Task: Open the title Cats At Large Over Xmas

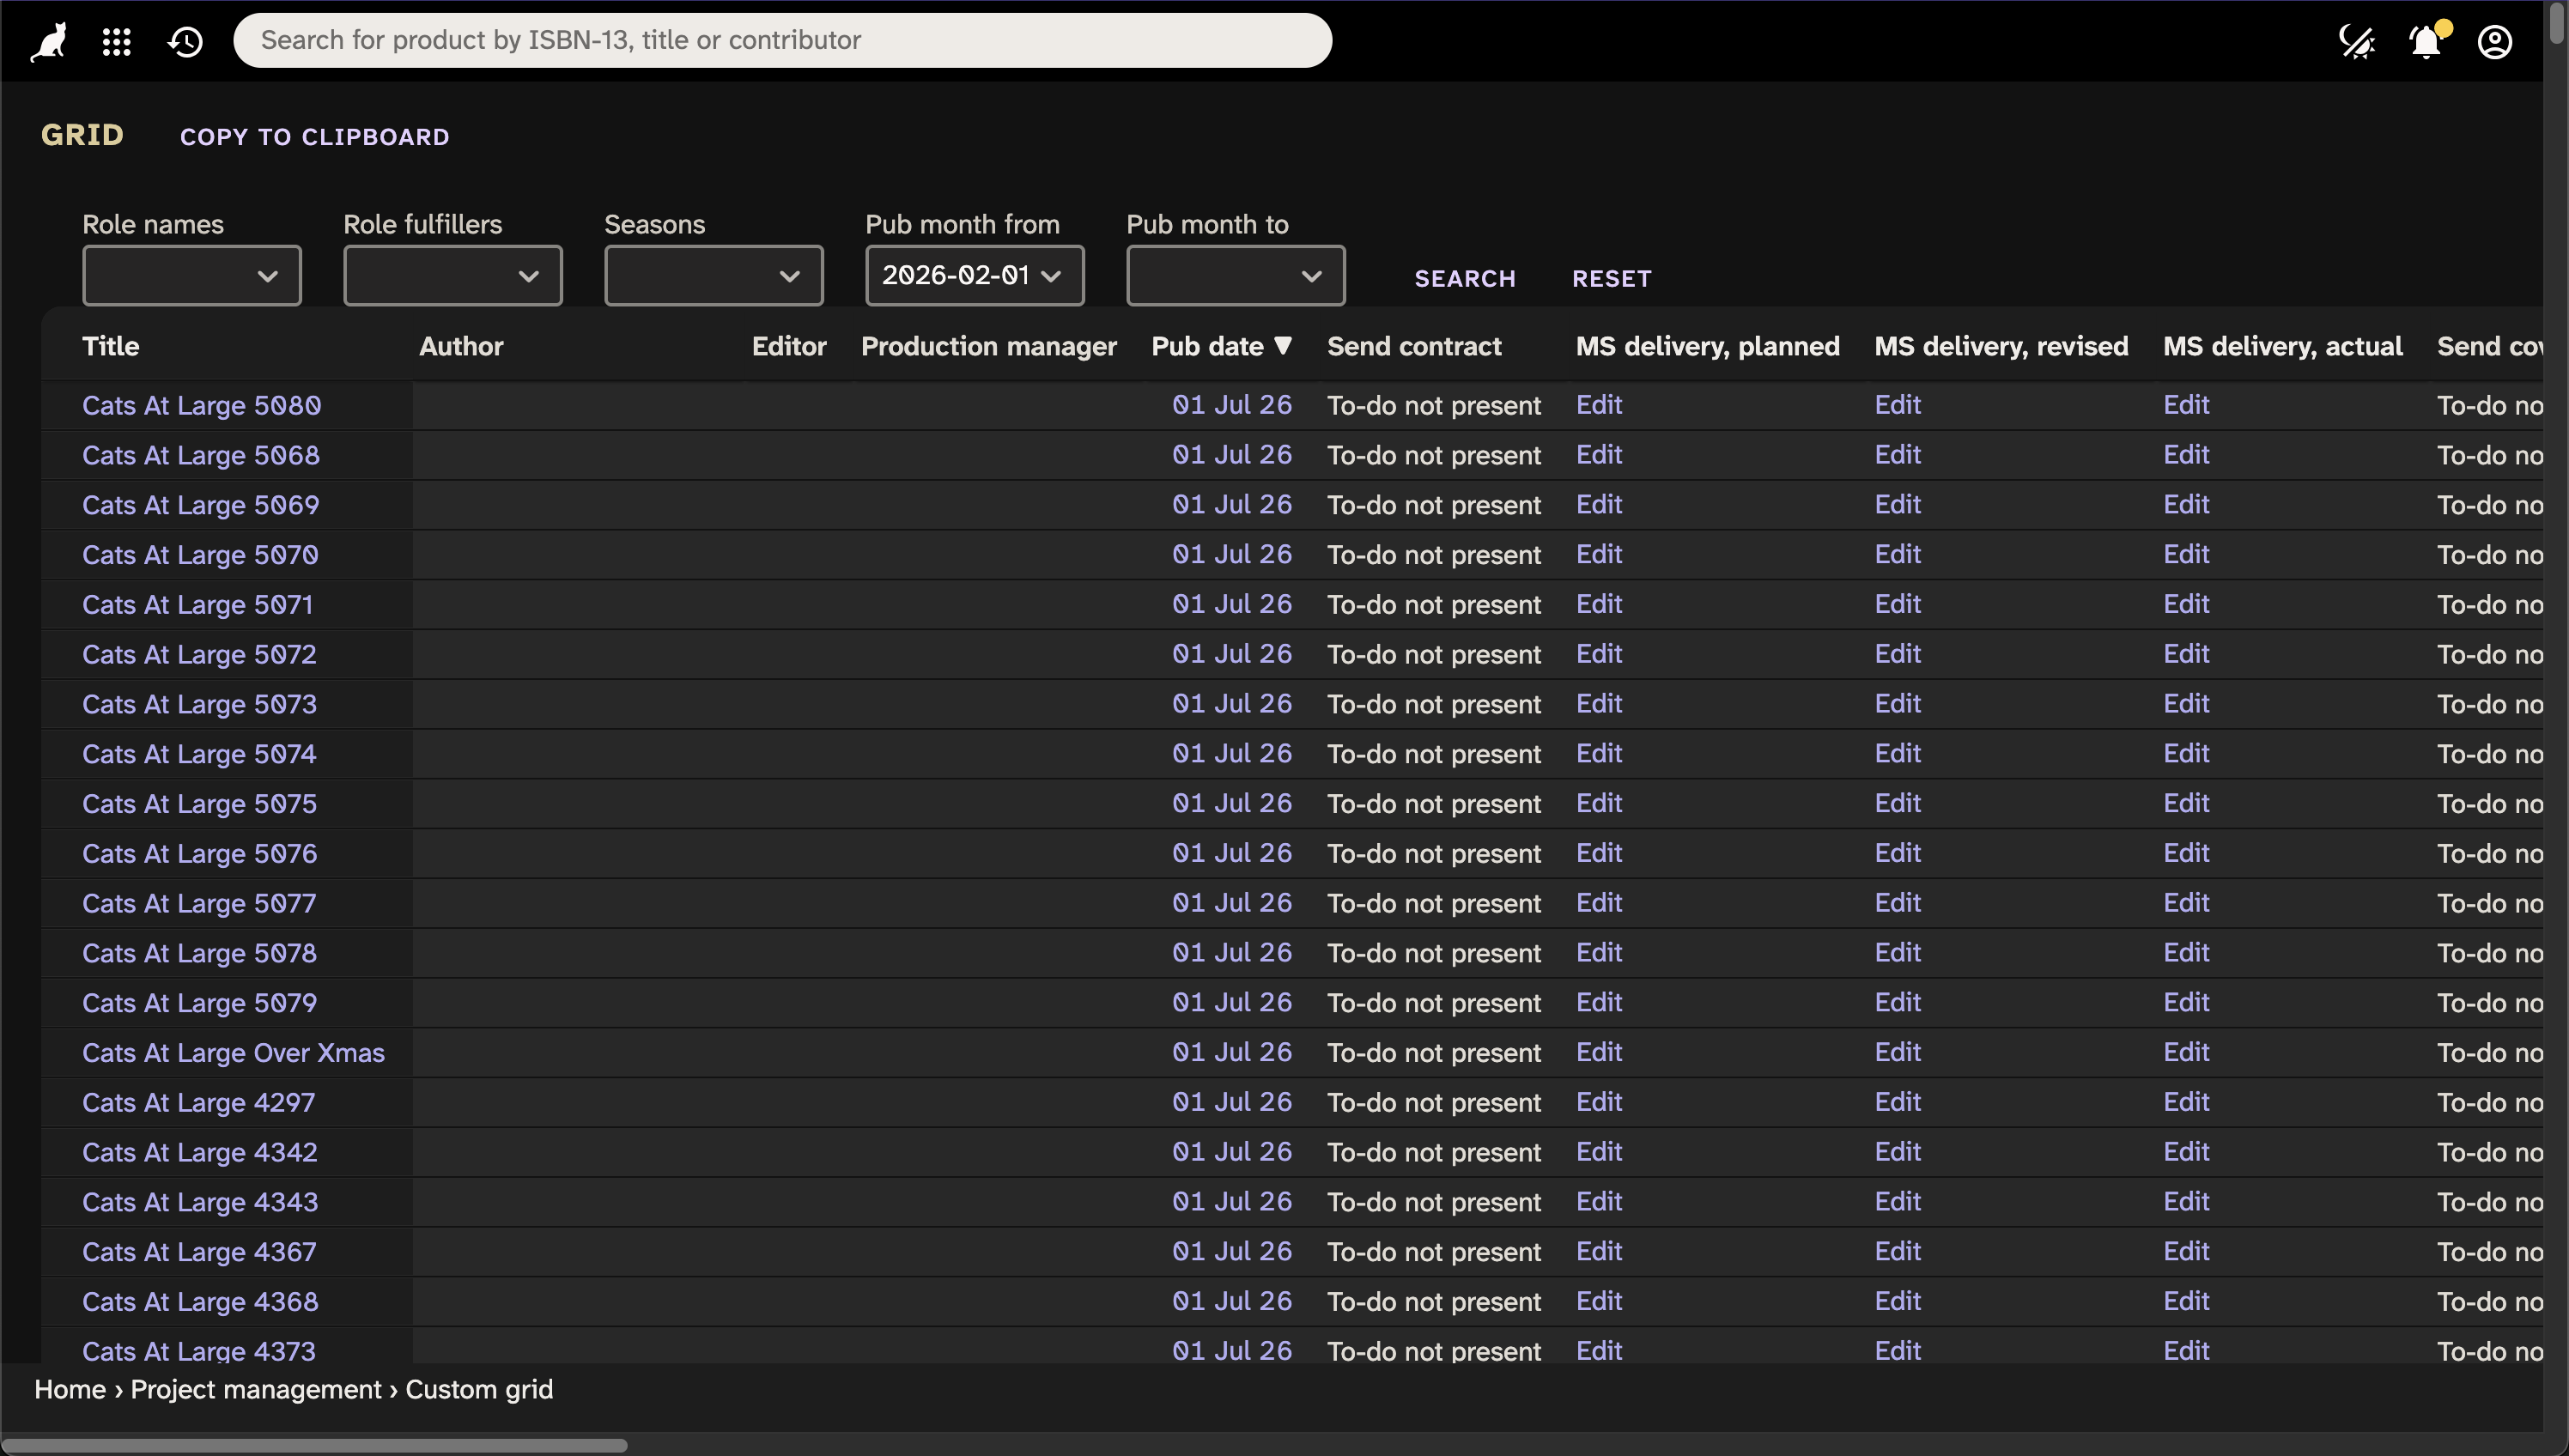Action: (233, 1052)
